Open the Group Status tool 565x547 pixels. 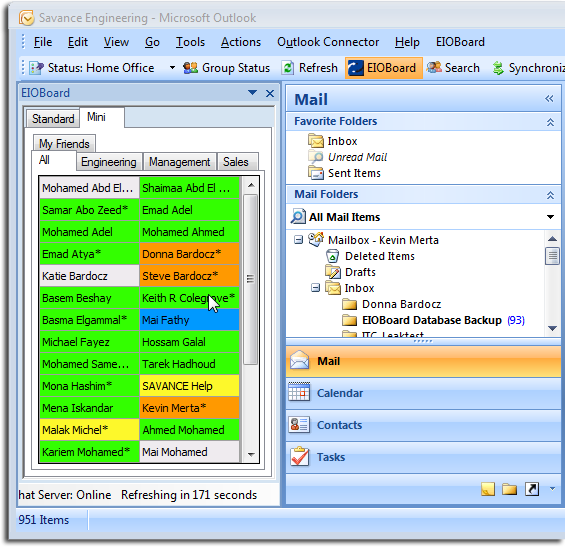point(226,68)
